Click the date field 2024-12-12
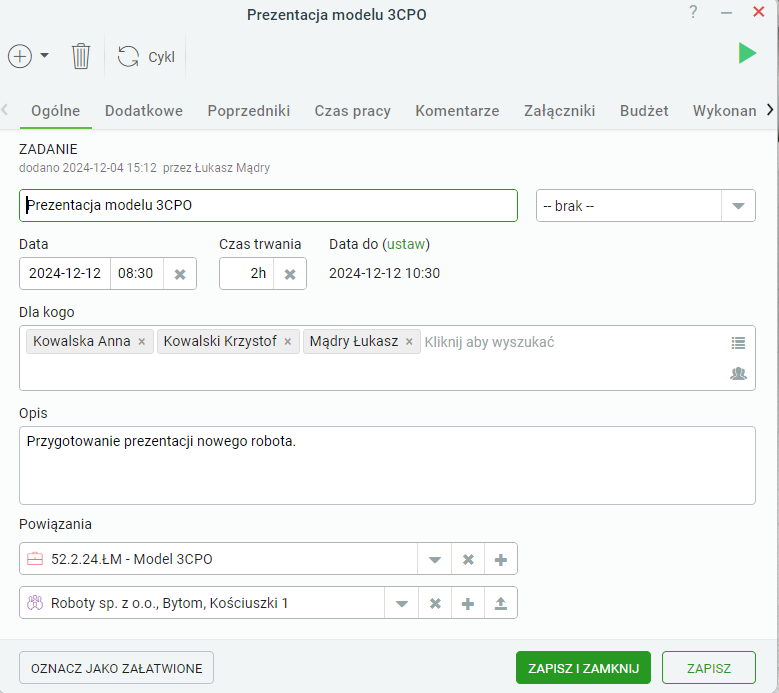 point(65,273)
